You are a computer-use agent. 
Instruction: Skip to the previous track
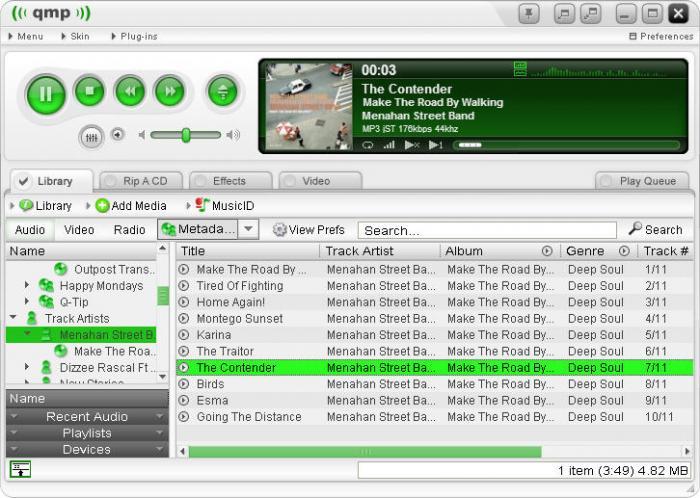tap(130, 91)
